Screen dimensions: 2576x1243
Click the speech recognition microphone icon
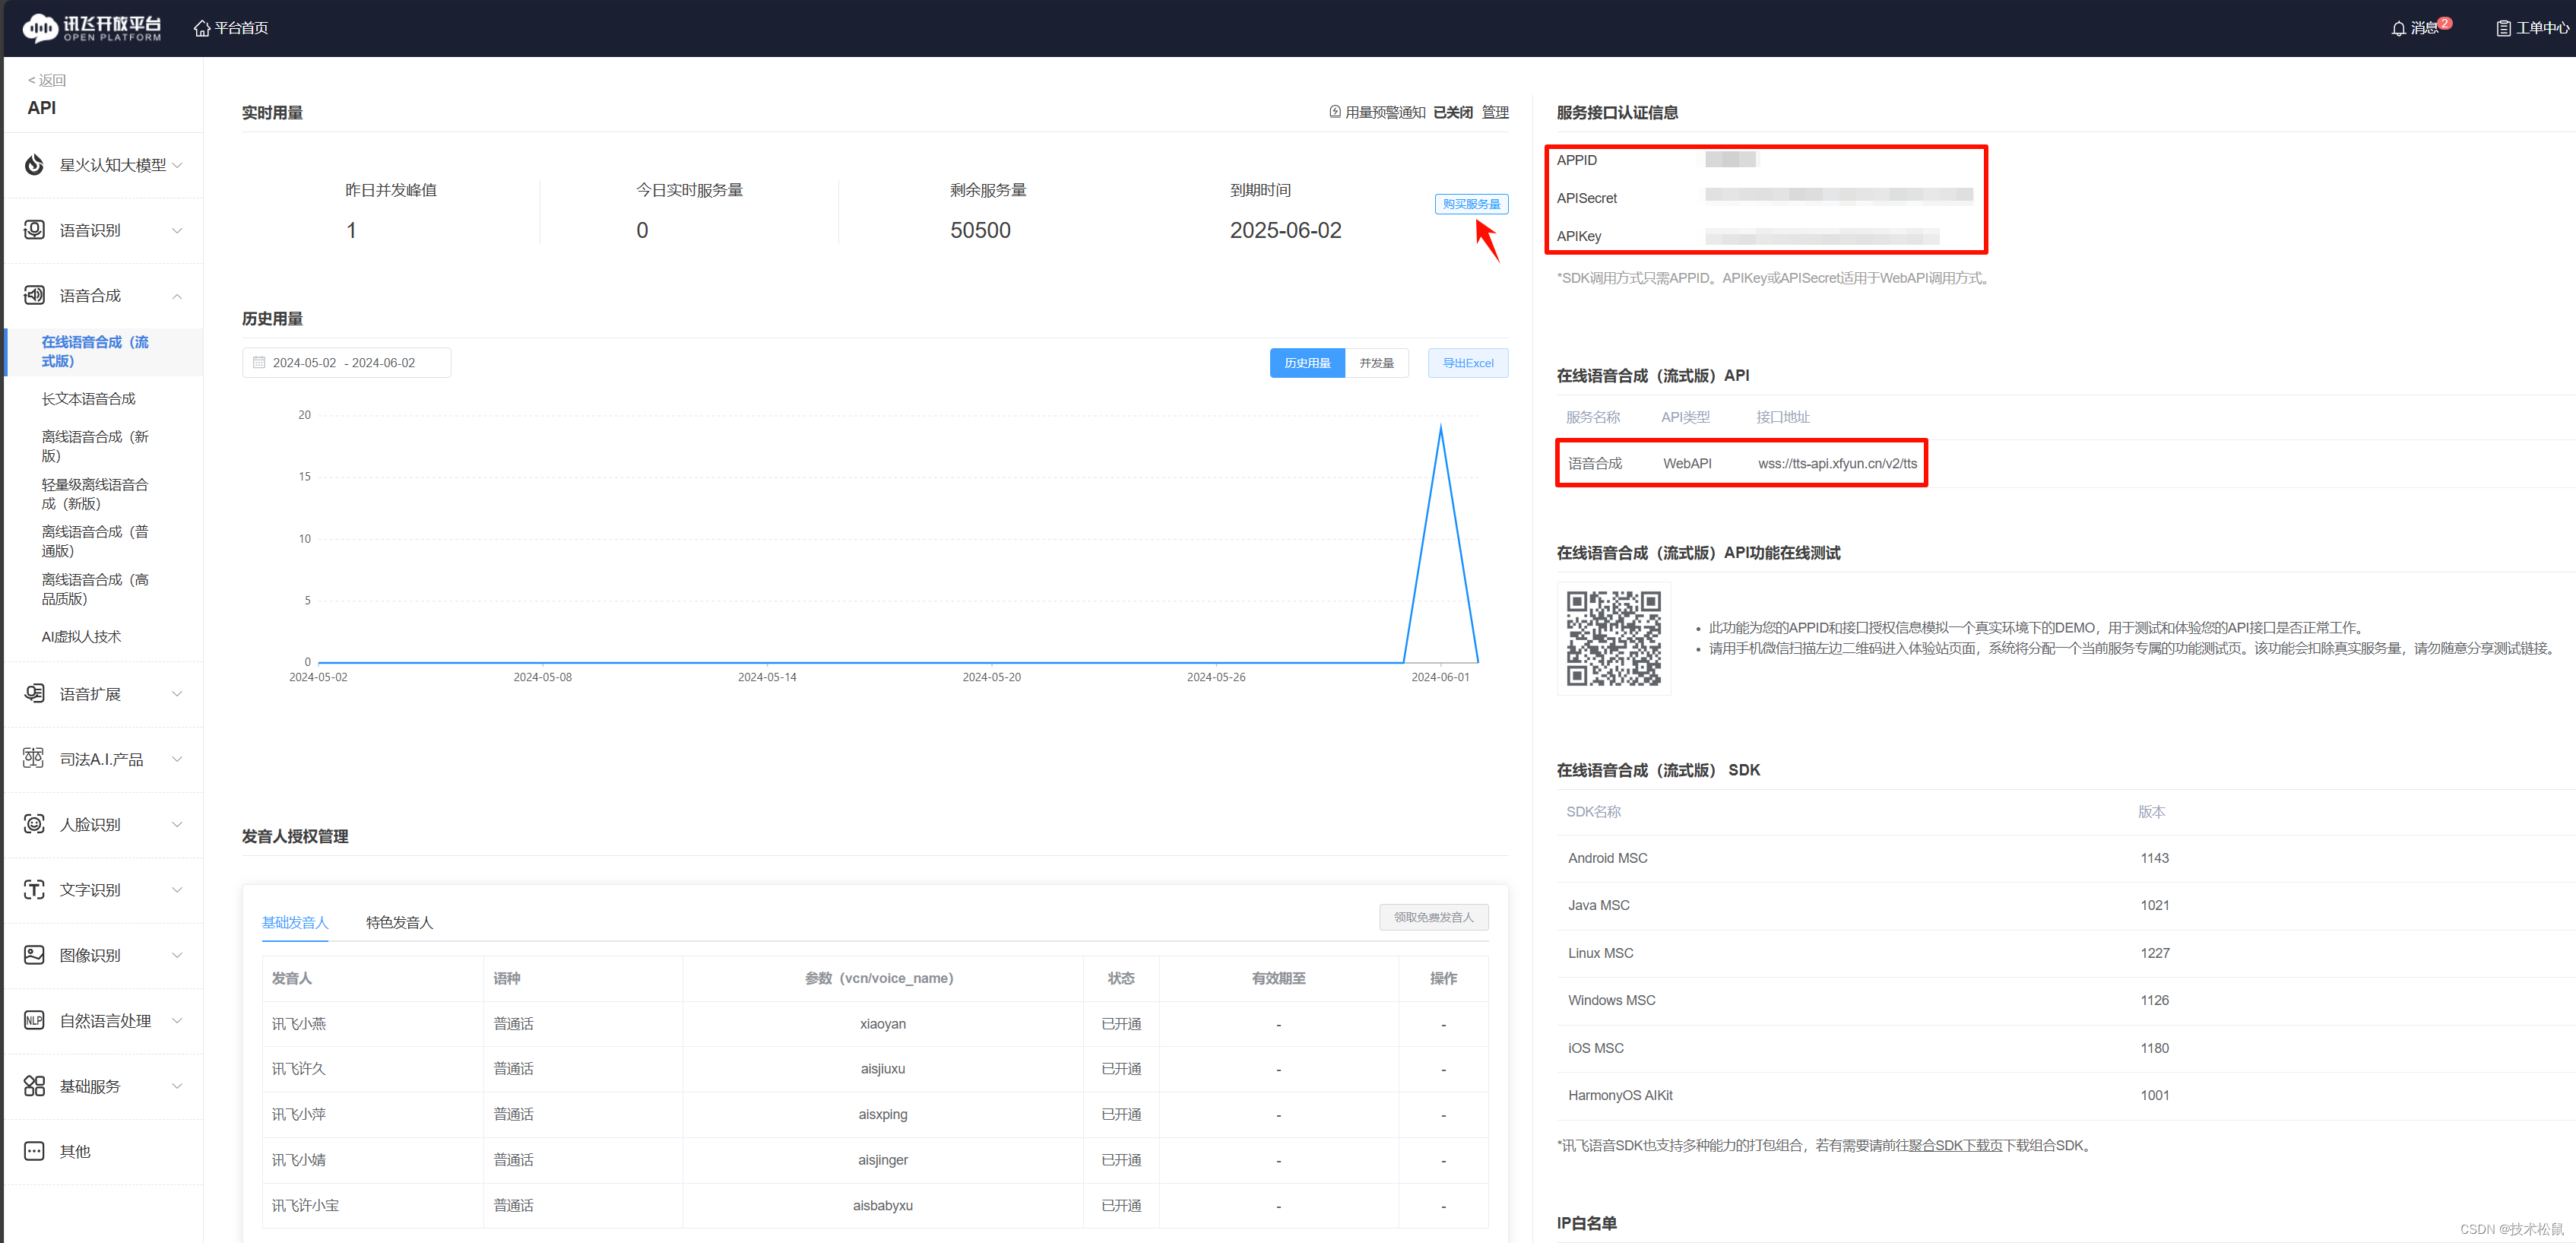(x=34, y=230)
